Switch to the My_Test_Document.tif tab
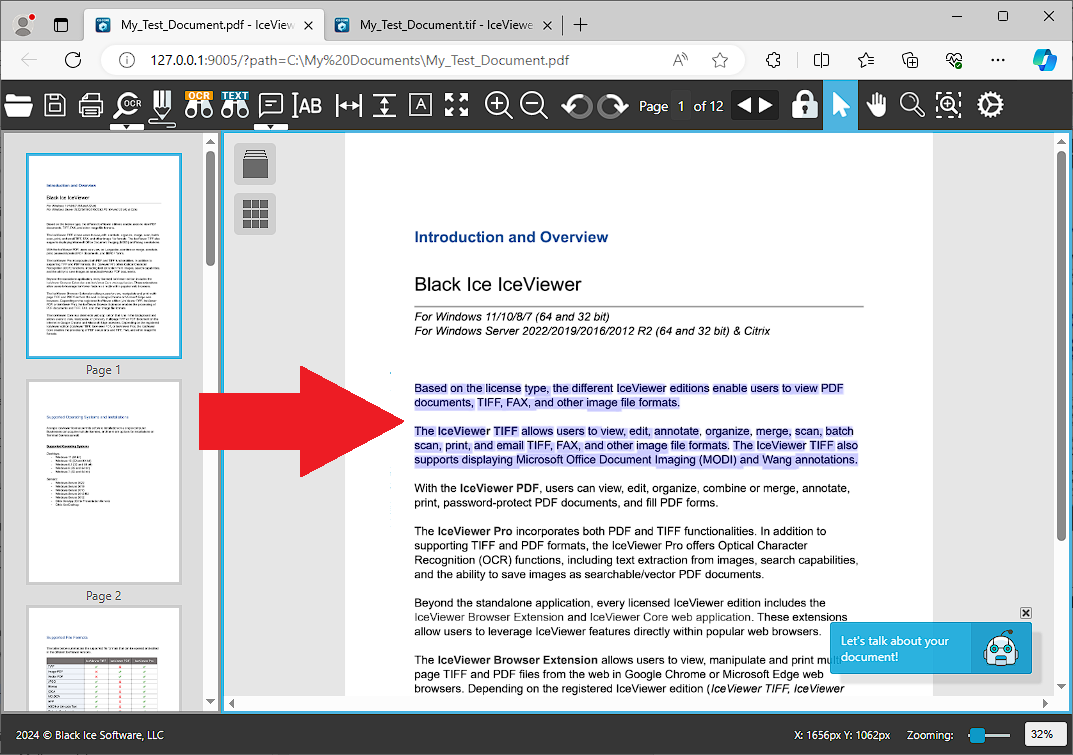 point(445,25)
